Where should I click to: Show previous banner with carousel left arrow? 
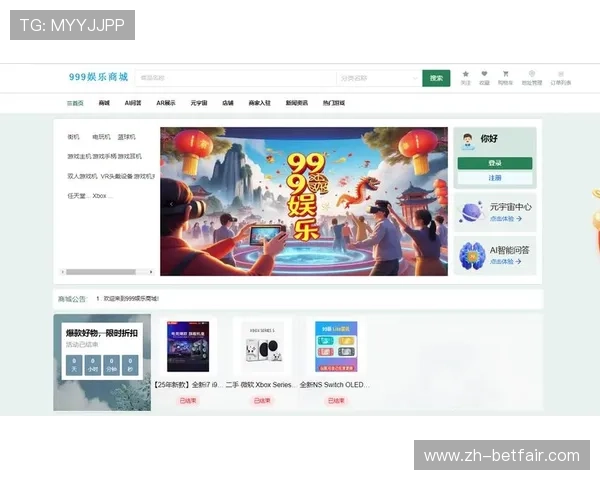171,204
